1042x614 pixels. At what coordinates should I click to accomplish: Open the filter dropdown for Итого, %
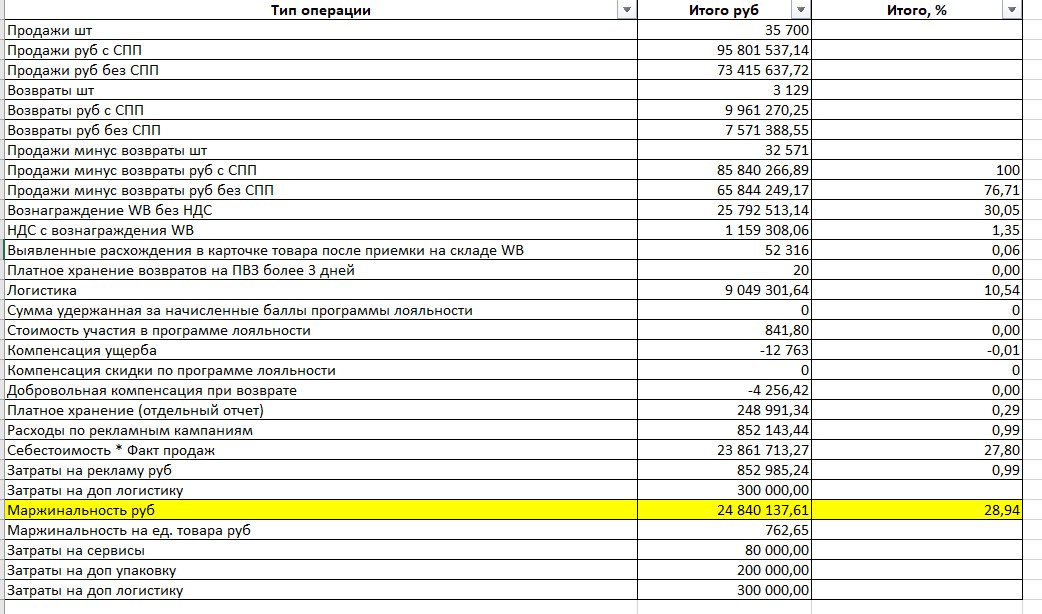pos(1012,10)
